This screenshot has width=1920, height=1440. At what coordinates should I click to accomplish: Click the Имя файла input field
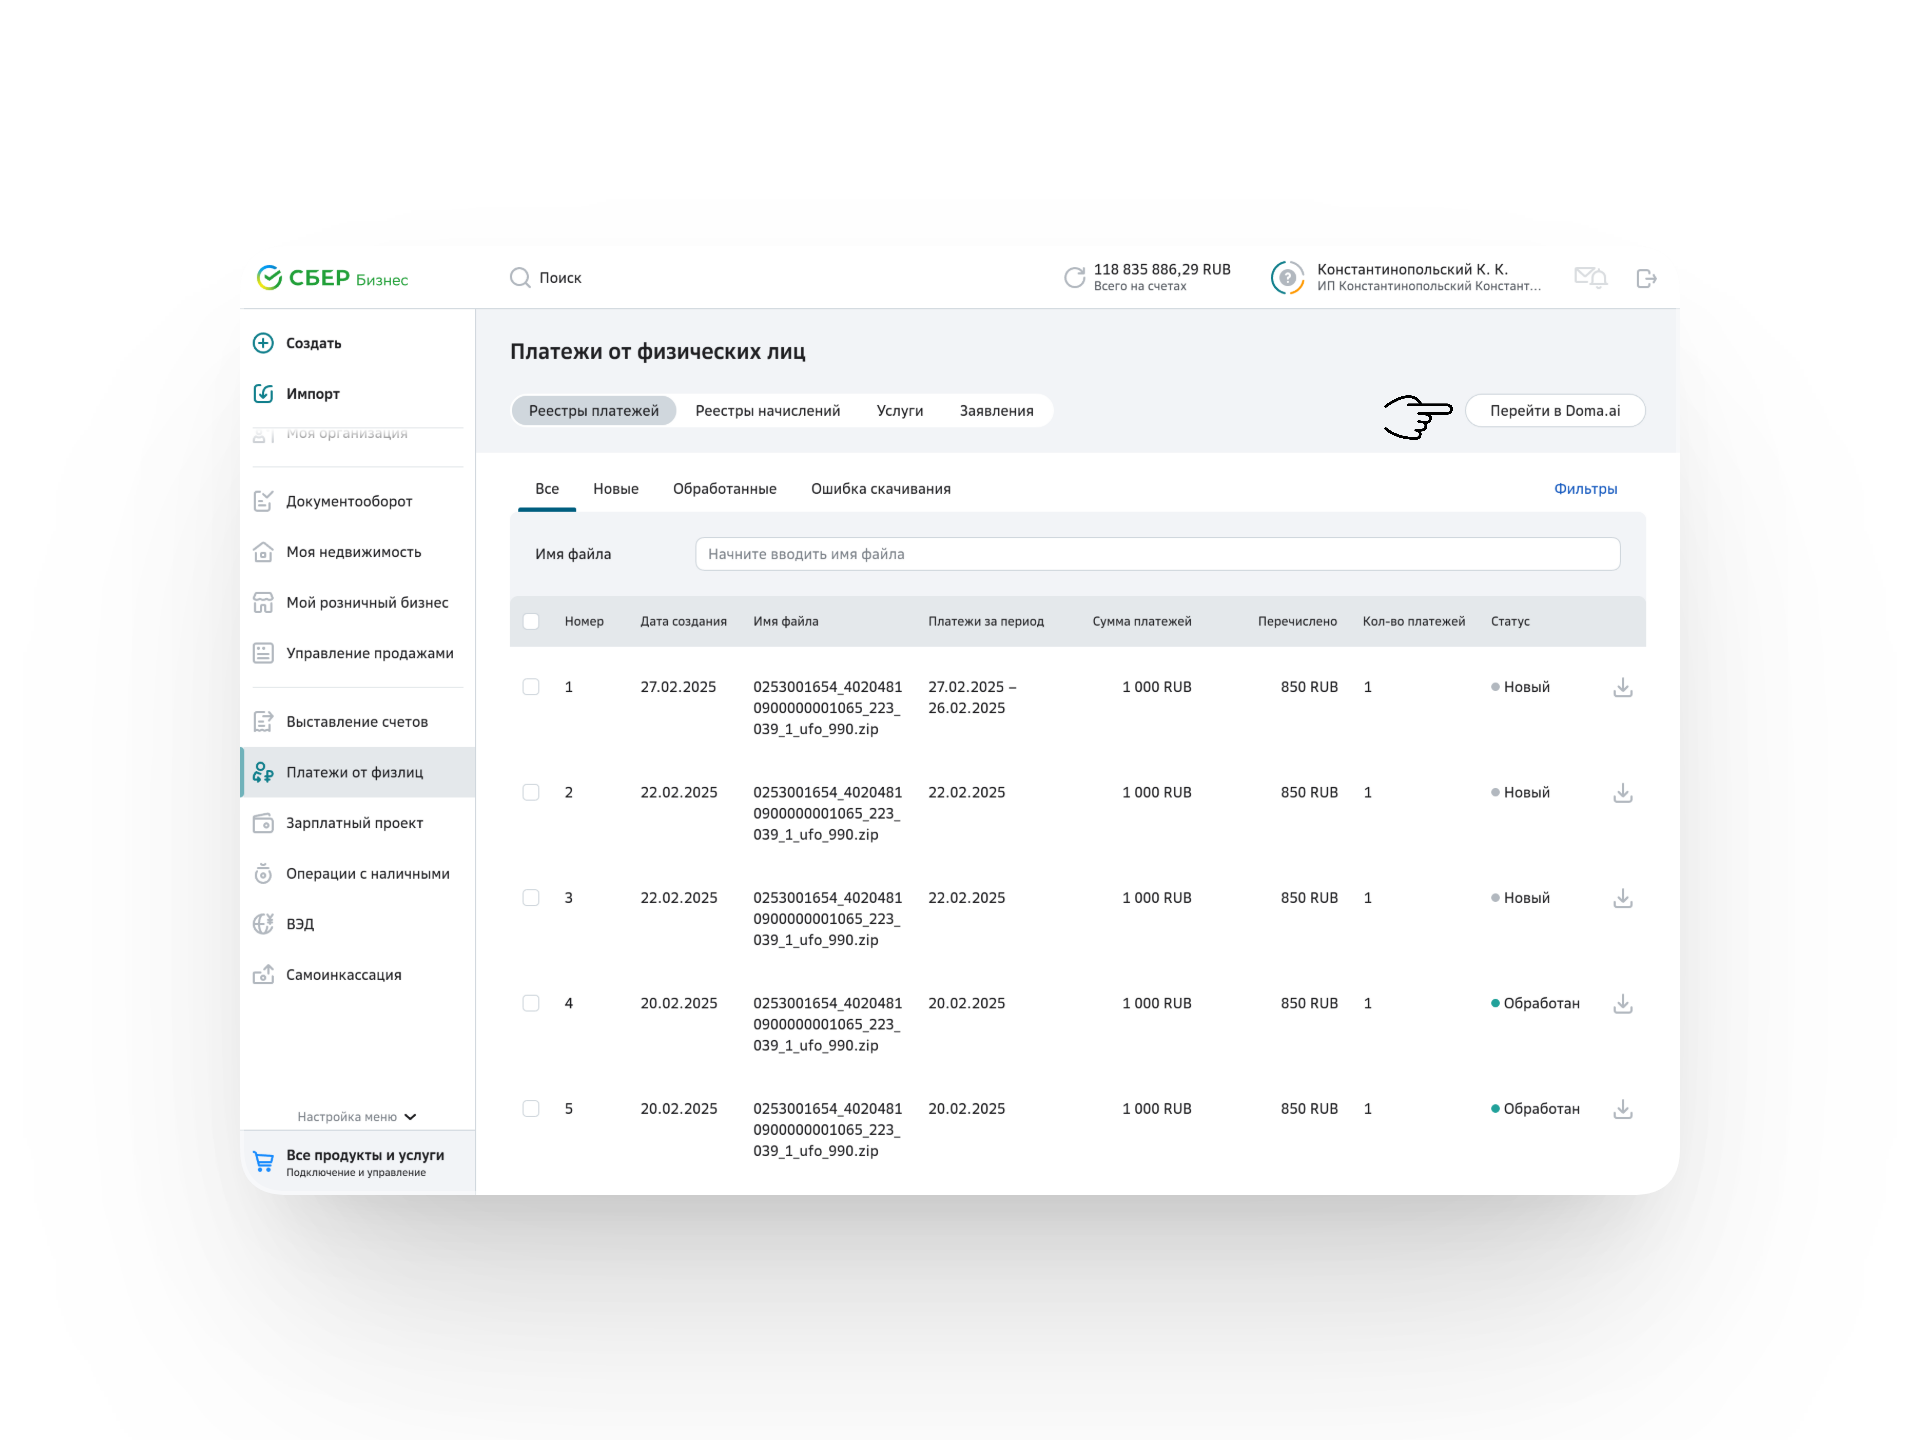[1157, 554]
